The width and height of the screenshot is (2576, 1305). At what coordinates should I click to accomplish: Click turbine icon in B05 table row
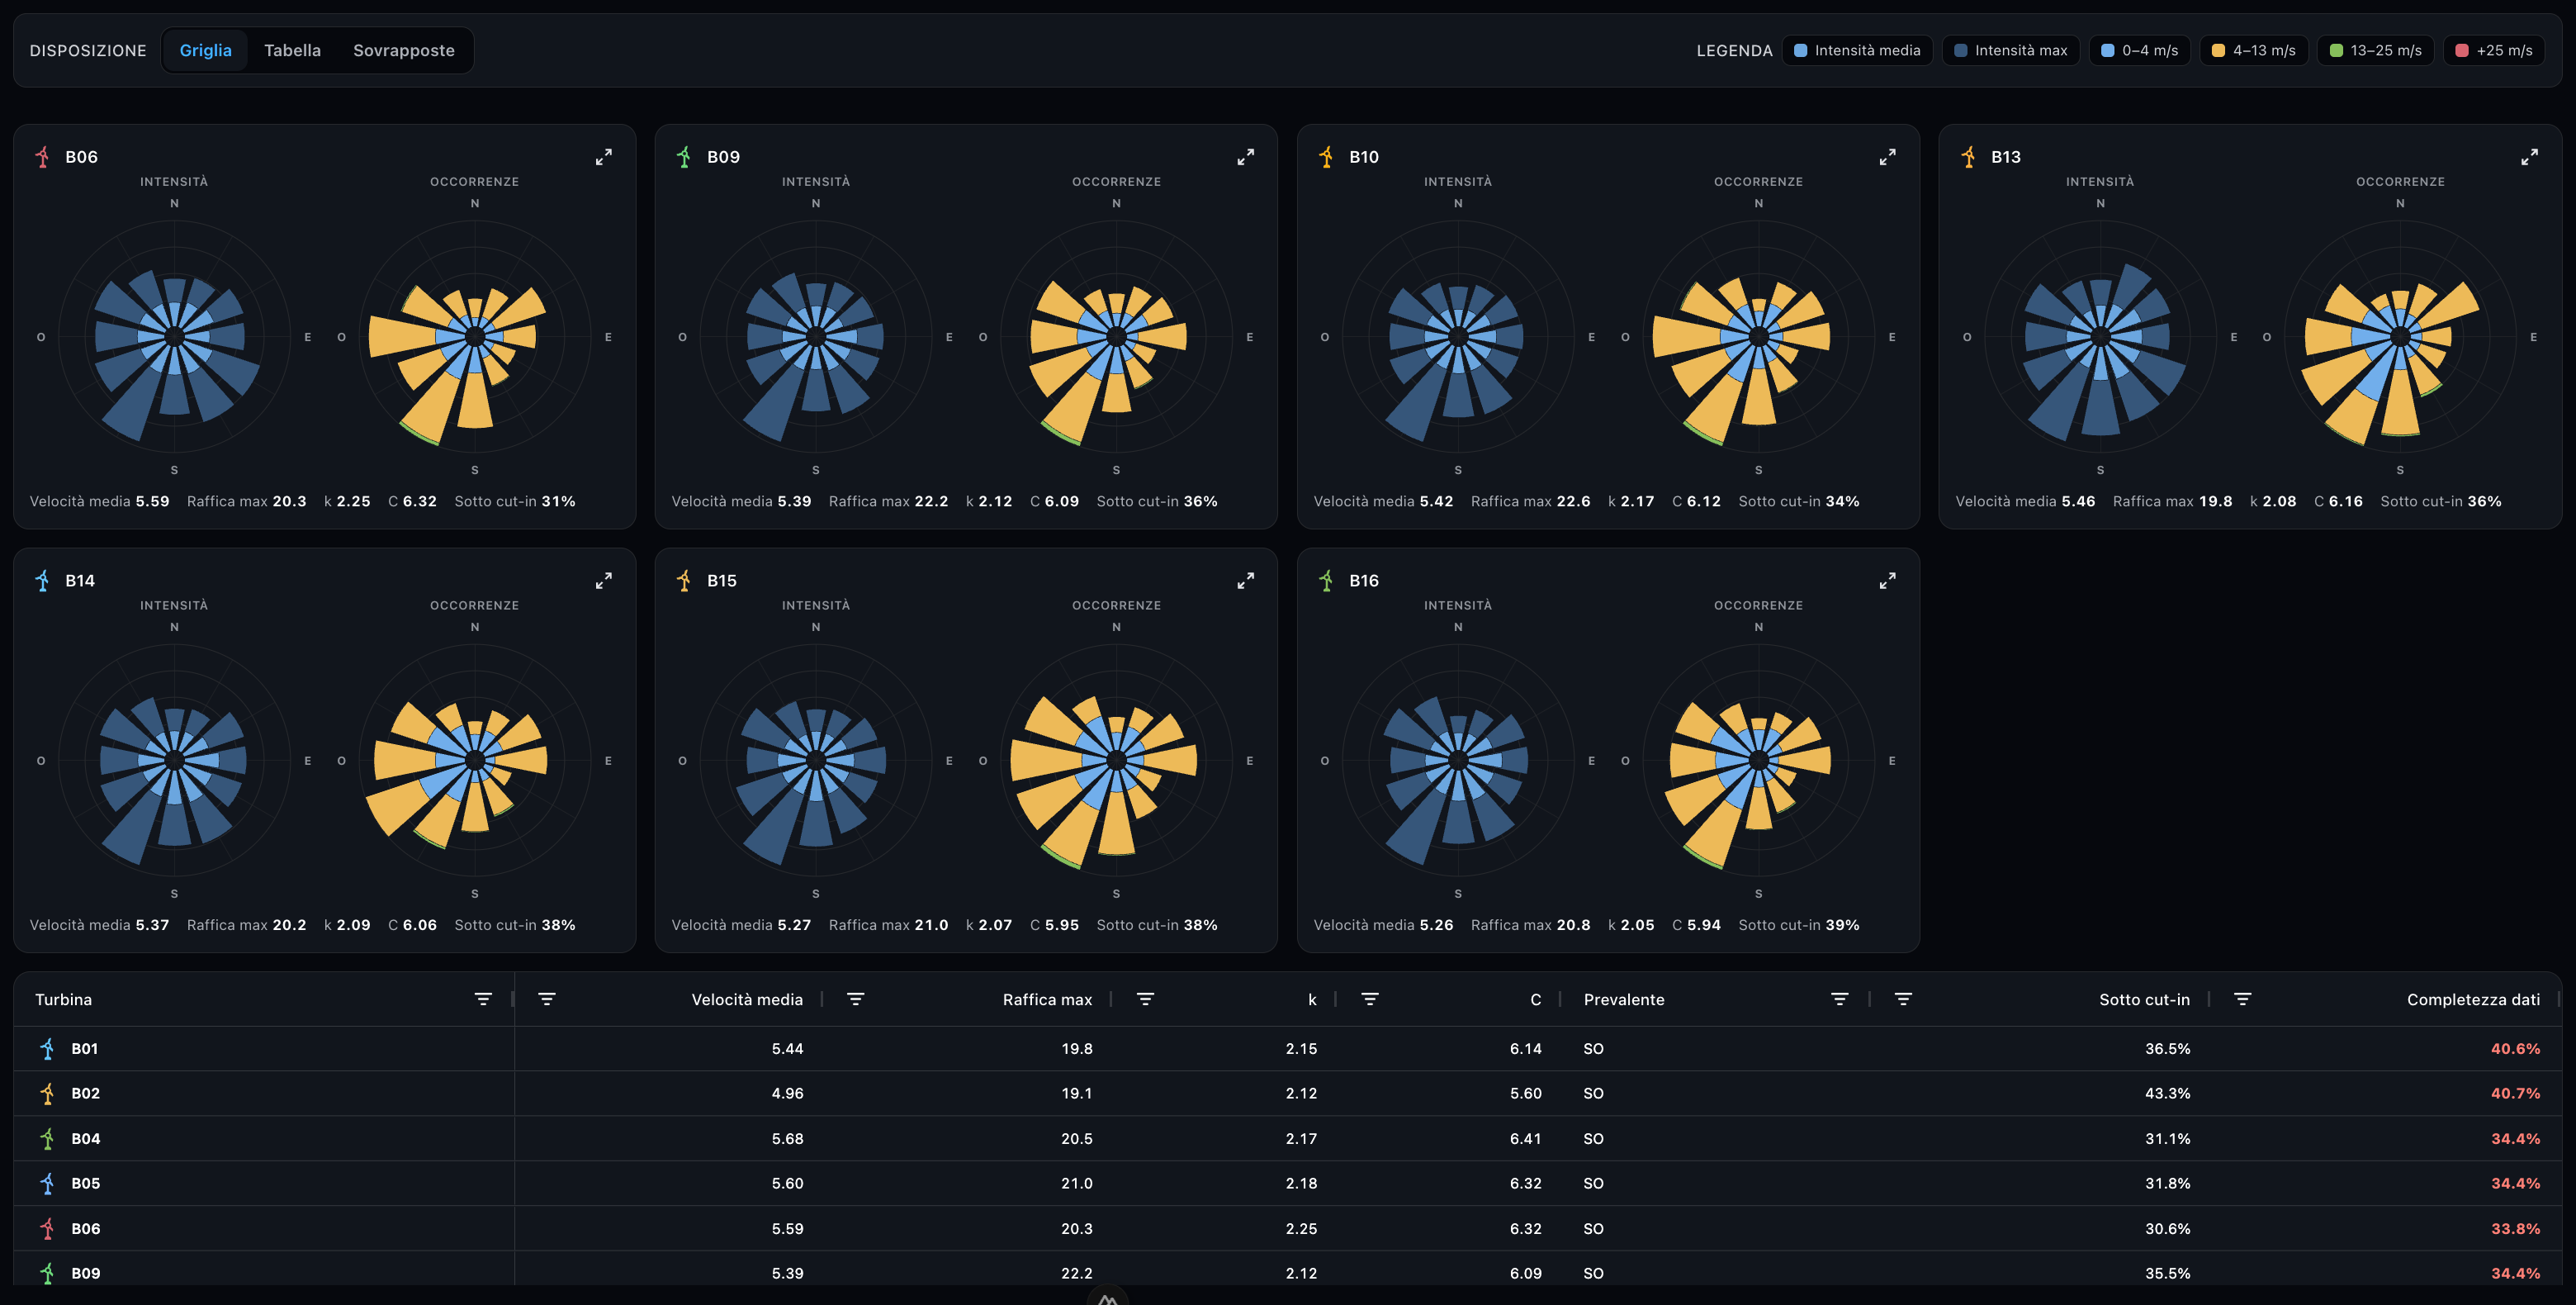[47, 1184]
